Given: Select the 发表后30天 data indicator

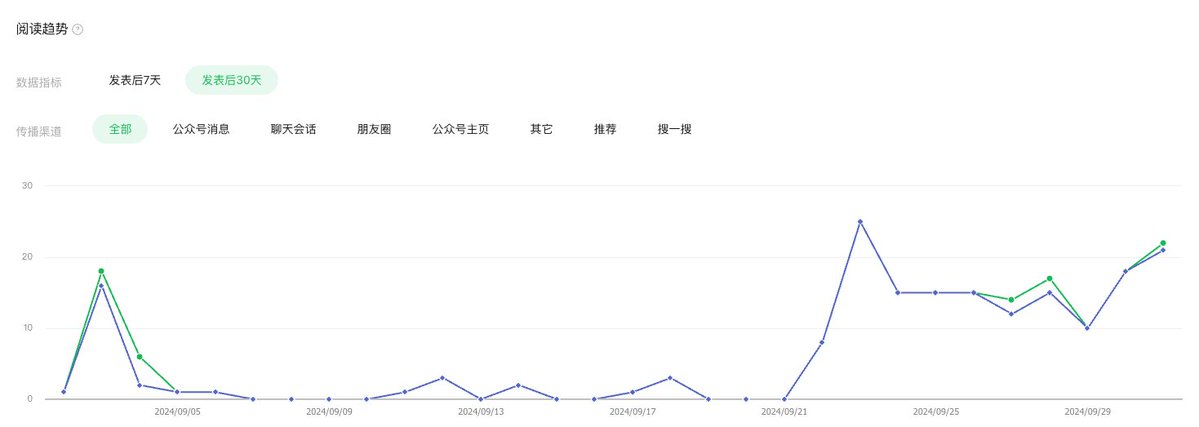Looking at the screenshot, I should coord(232,80).
